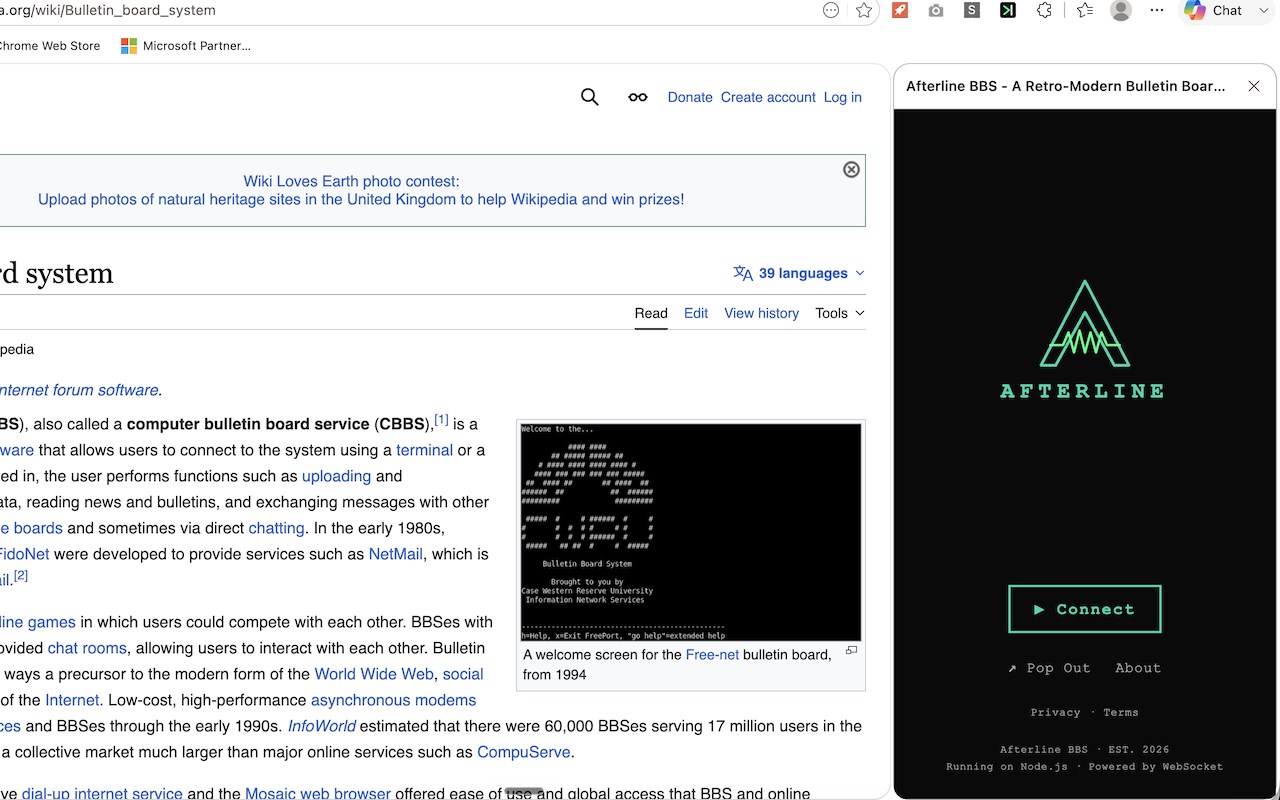The image size is (1280, 800).
Task: Open the CompuServe article link
Action: tap(524, 752)
